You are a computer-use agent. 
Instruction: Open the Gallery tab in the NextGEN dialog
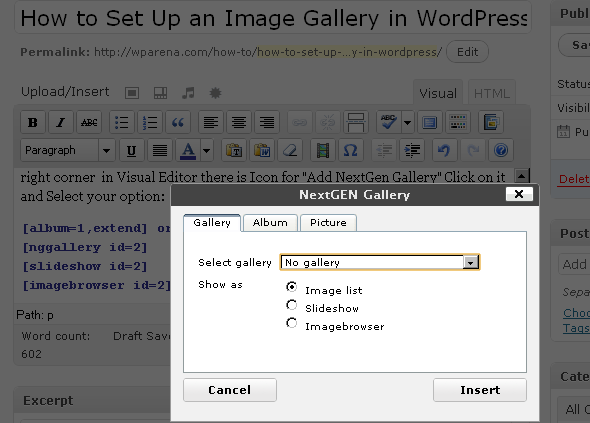pyautogui.click(x=212, y=222)
